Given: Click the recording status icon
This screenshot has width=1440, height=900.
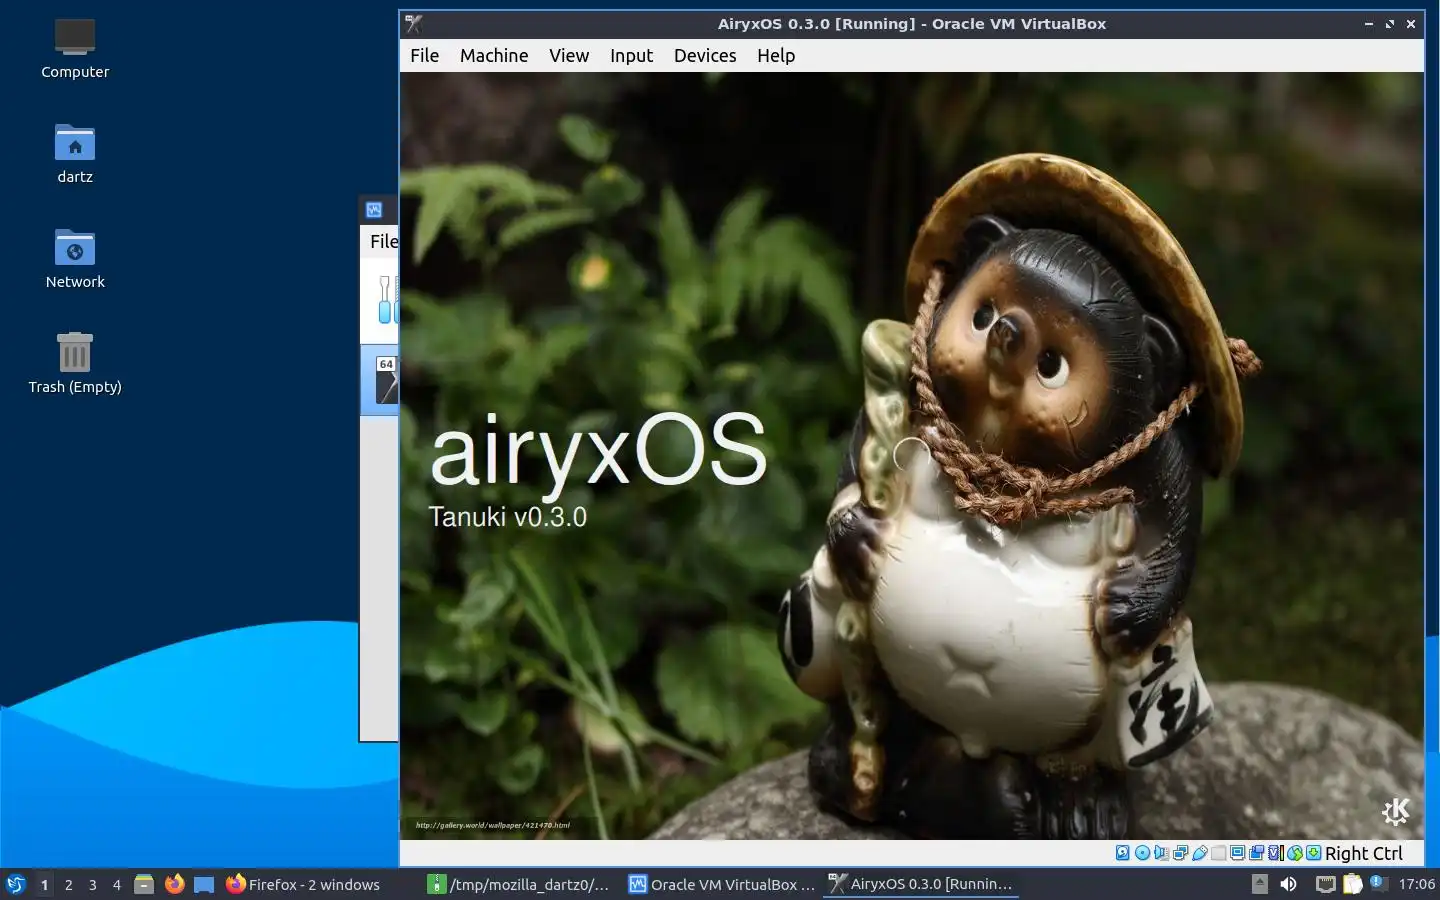Looking at the screenshot, I should coord(1257,853).
